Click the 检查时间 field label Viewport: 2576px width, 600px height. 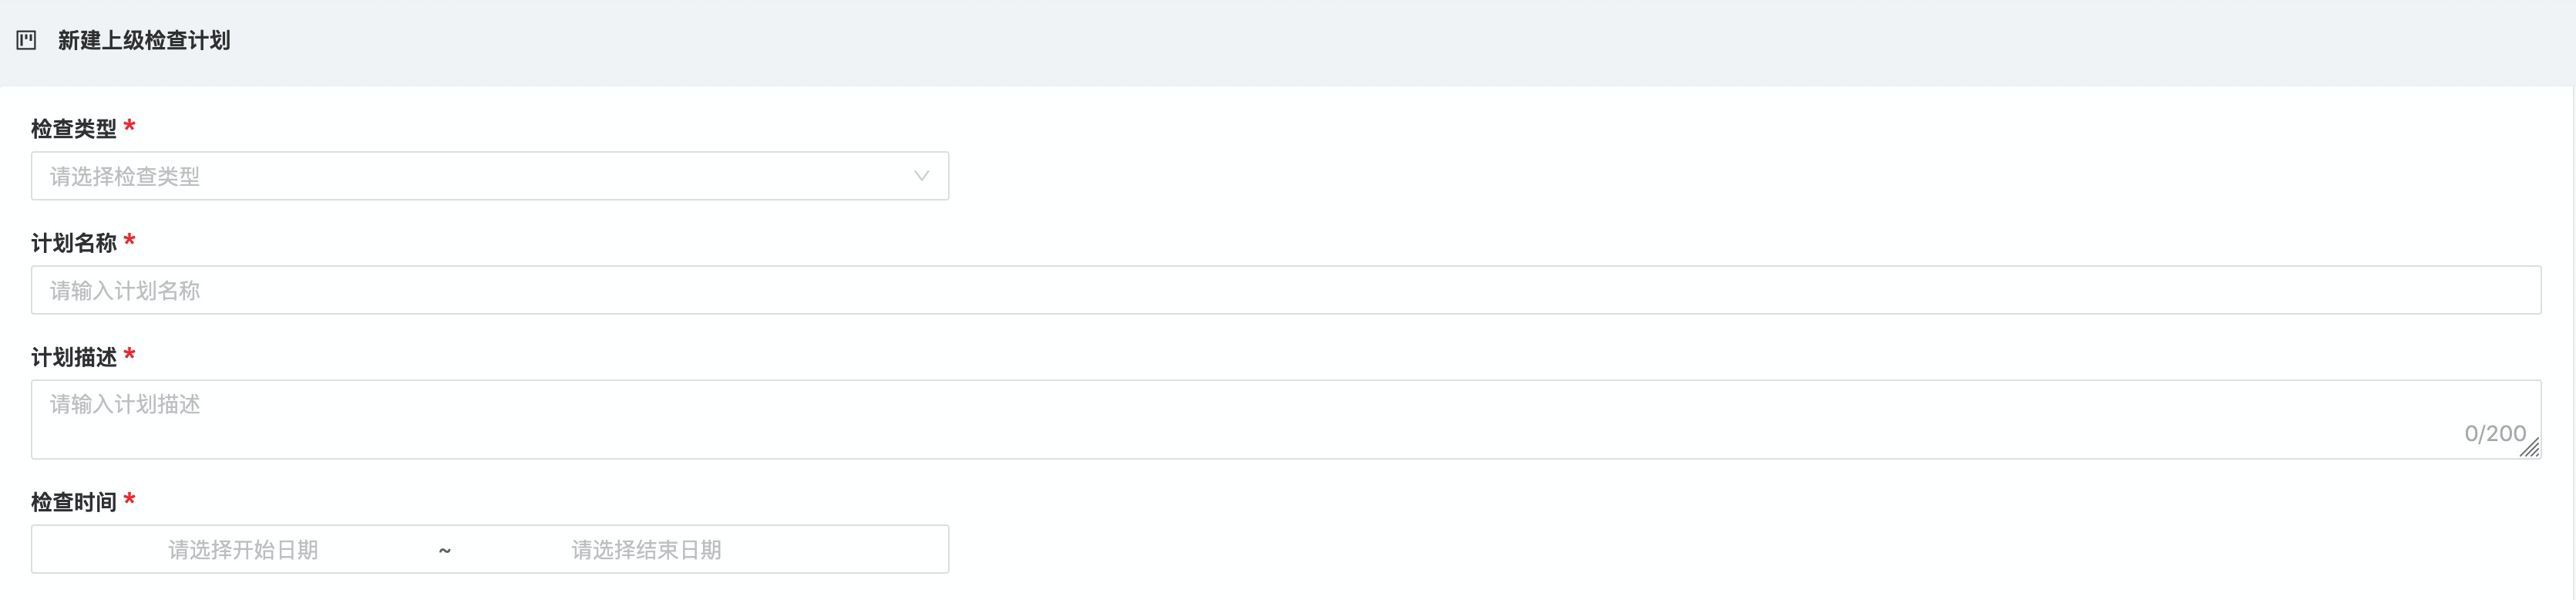tap(74, 502)
